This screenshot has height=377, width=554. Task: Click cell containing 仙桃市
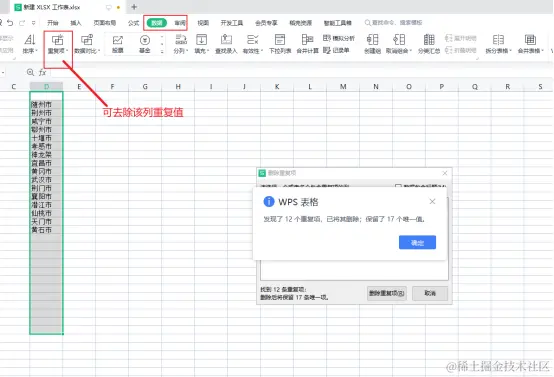click(x=46, y=213)
